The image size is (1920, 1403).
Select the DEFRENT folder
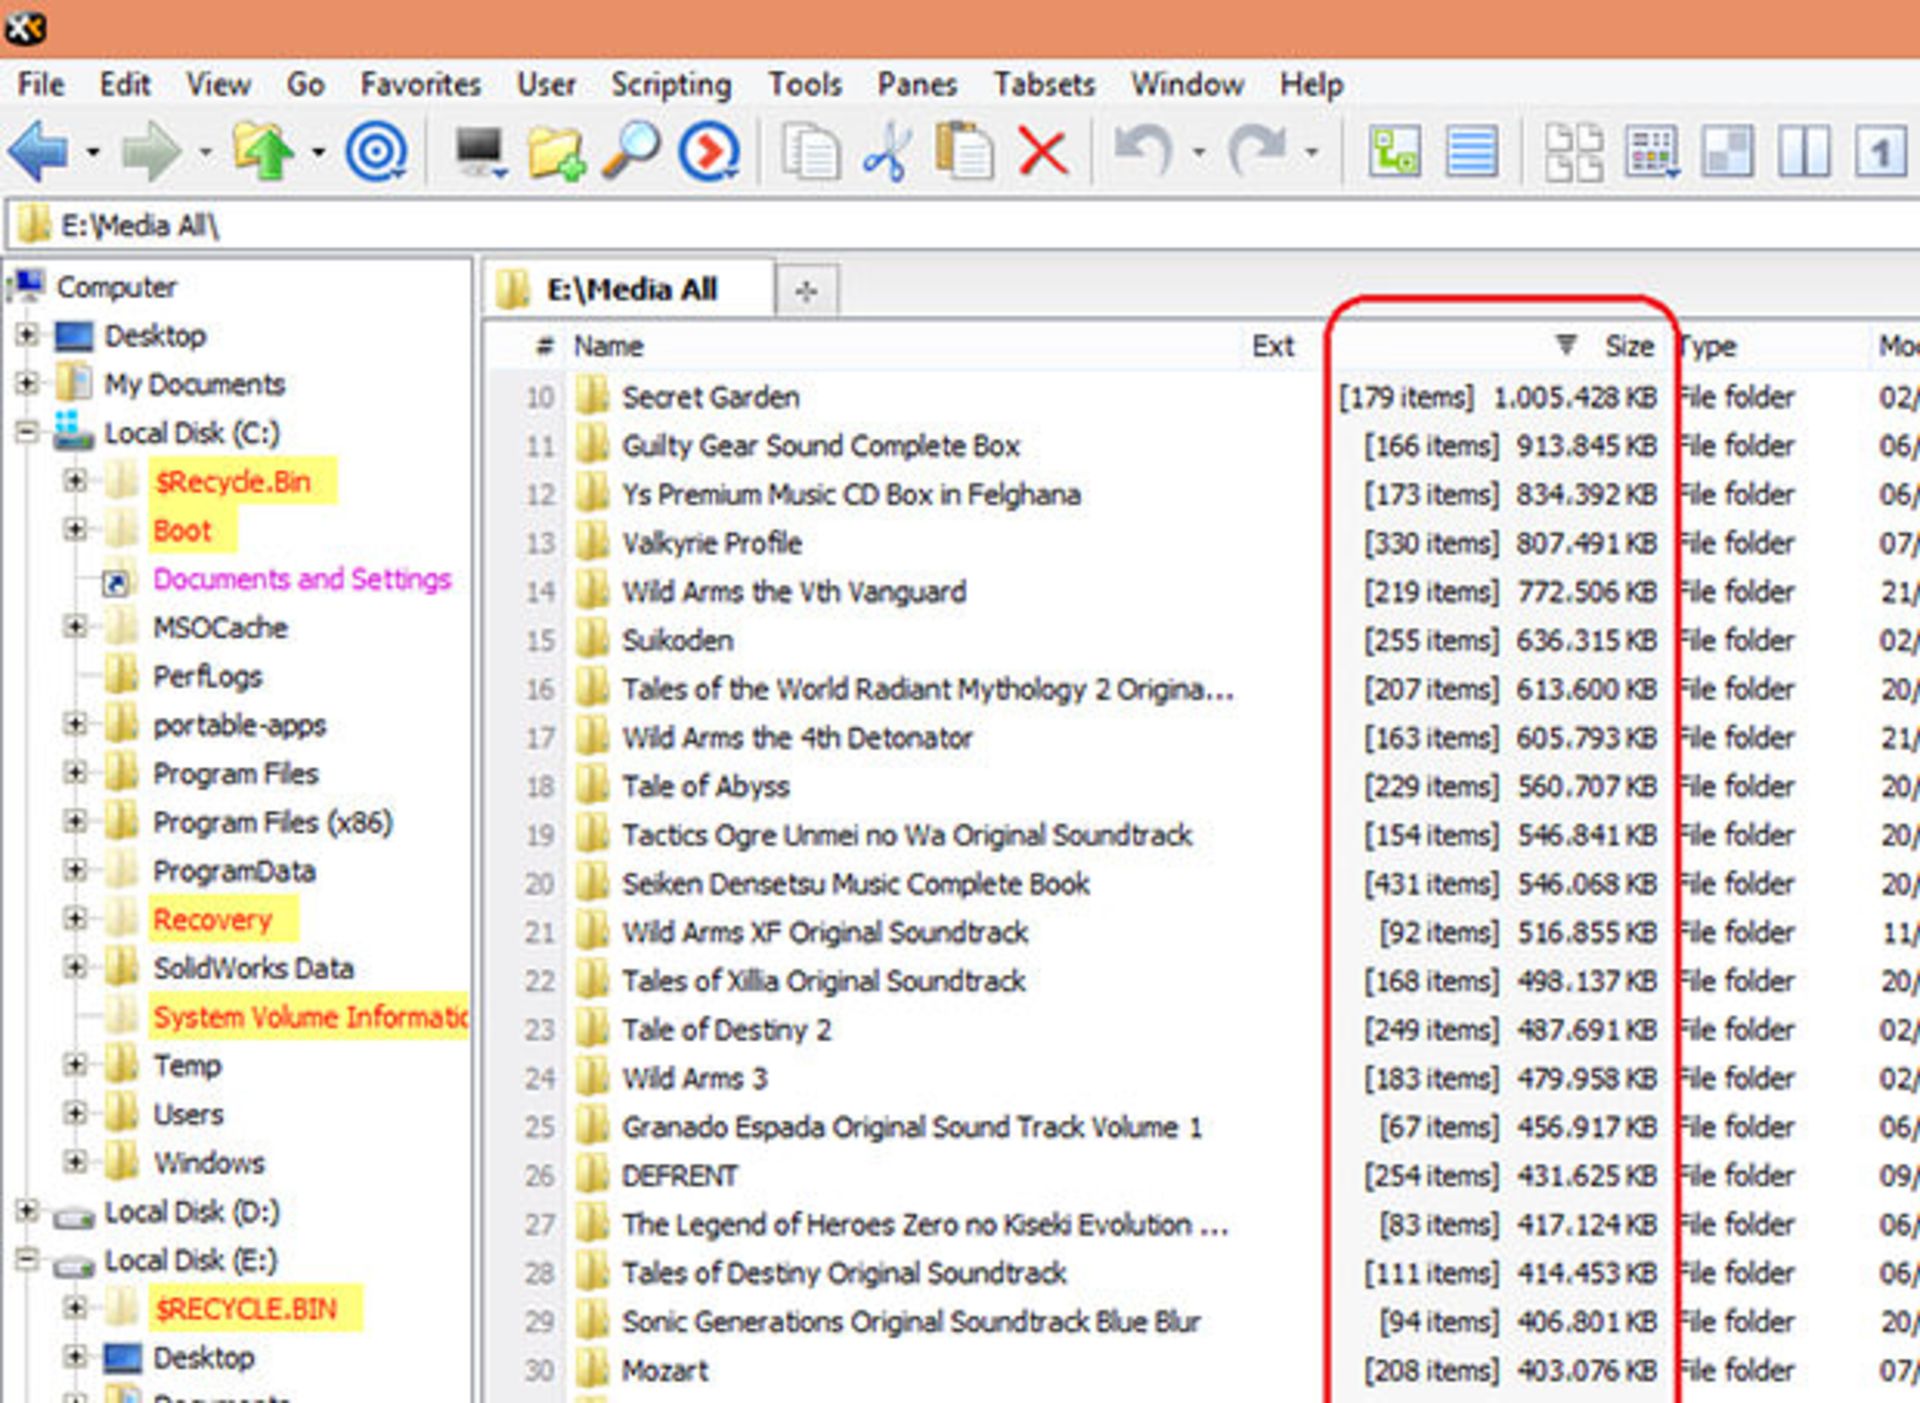point(680,1175)
